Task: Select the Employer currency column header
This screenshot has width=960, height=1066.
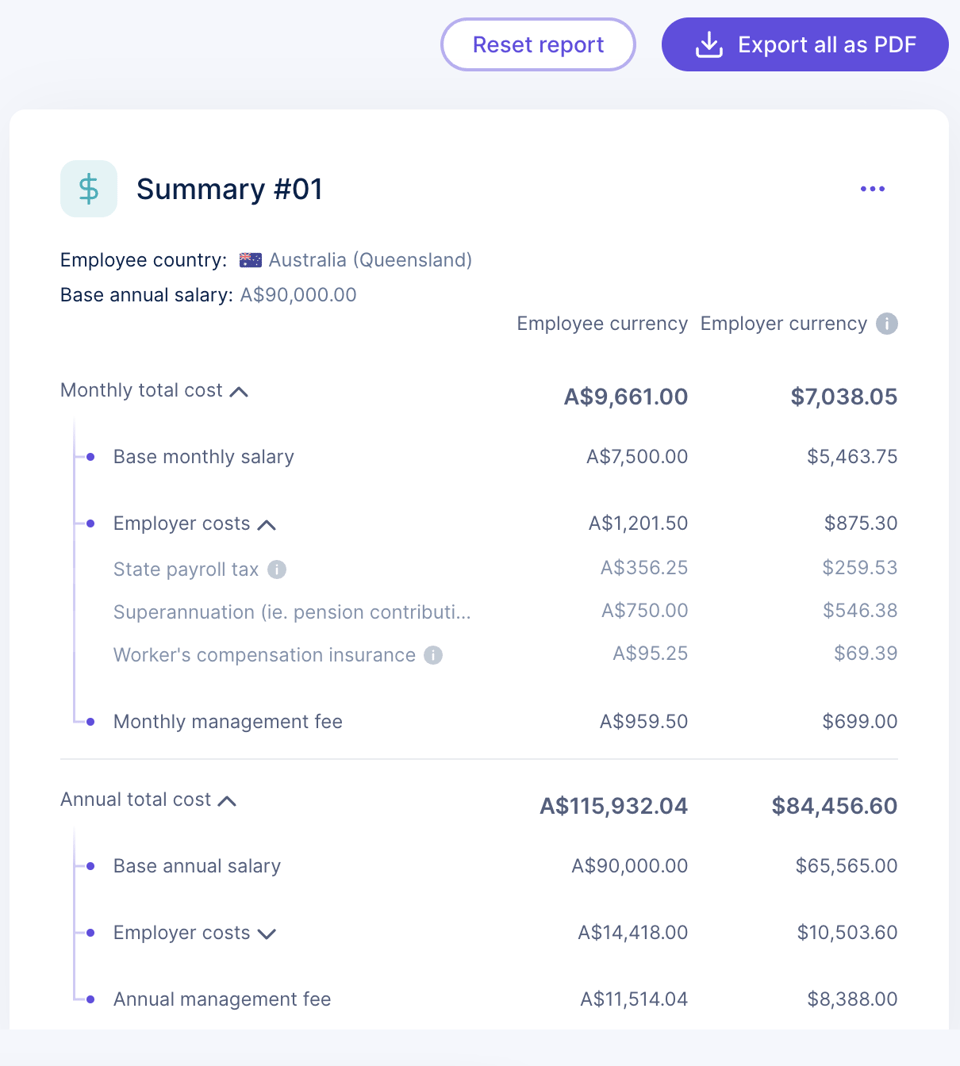Action: pos(784,323)
